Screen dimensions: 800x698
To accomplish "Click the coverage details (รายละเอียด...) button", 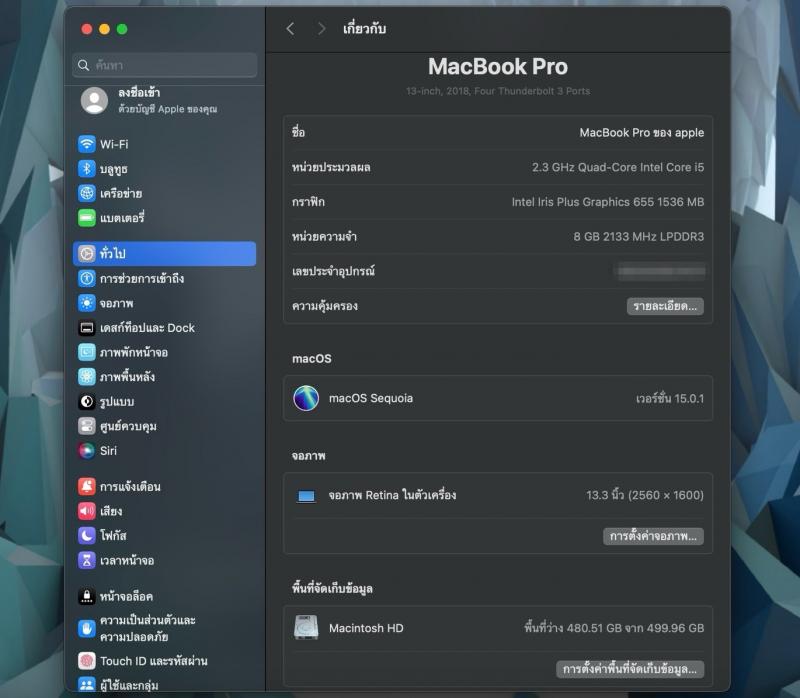I will [665, 306].
